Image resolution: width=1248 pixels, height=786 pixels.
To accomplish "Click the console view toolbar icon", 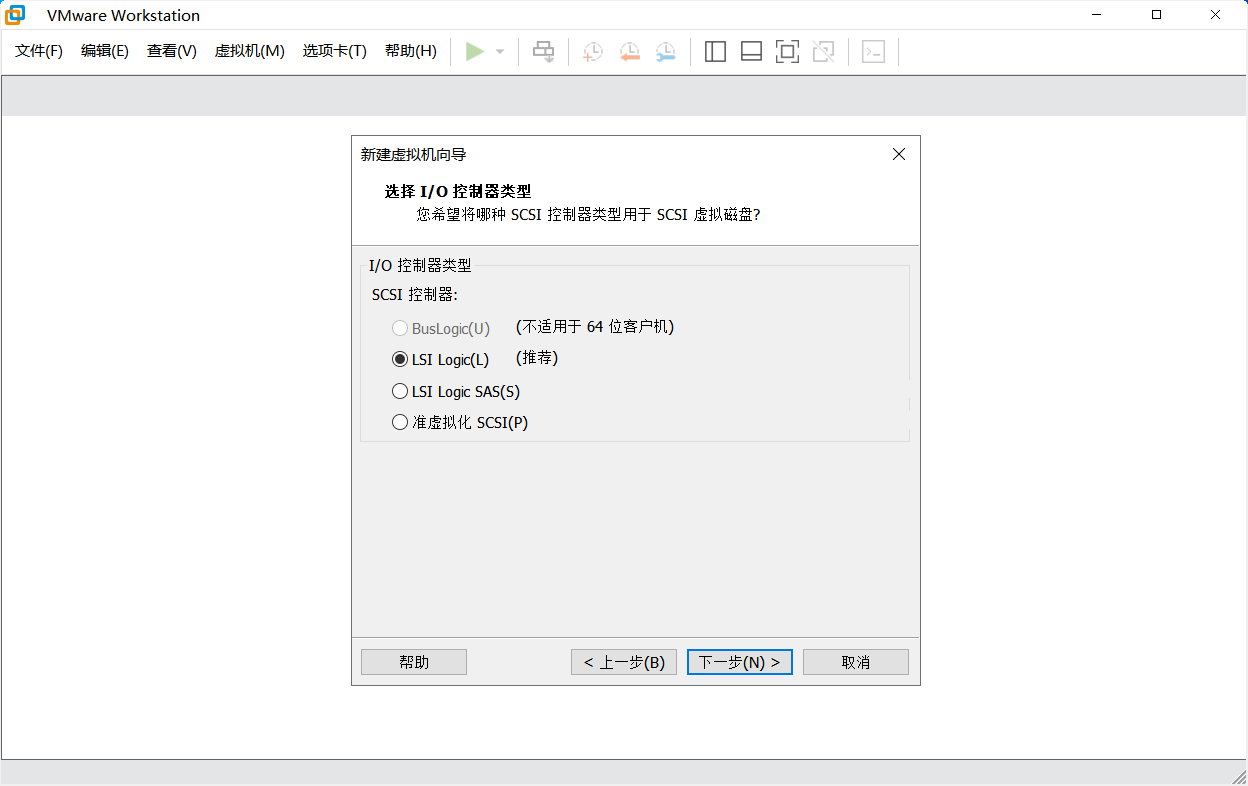I will click(873, 52).
